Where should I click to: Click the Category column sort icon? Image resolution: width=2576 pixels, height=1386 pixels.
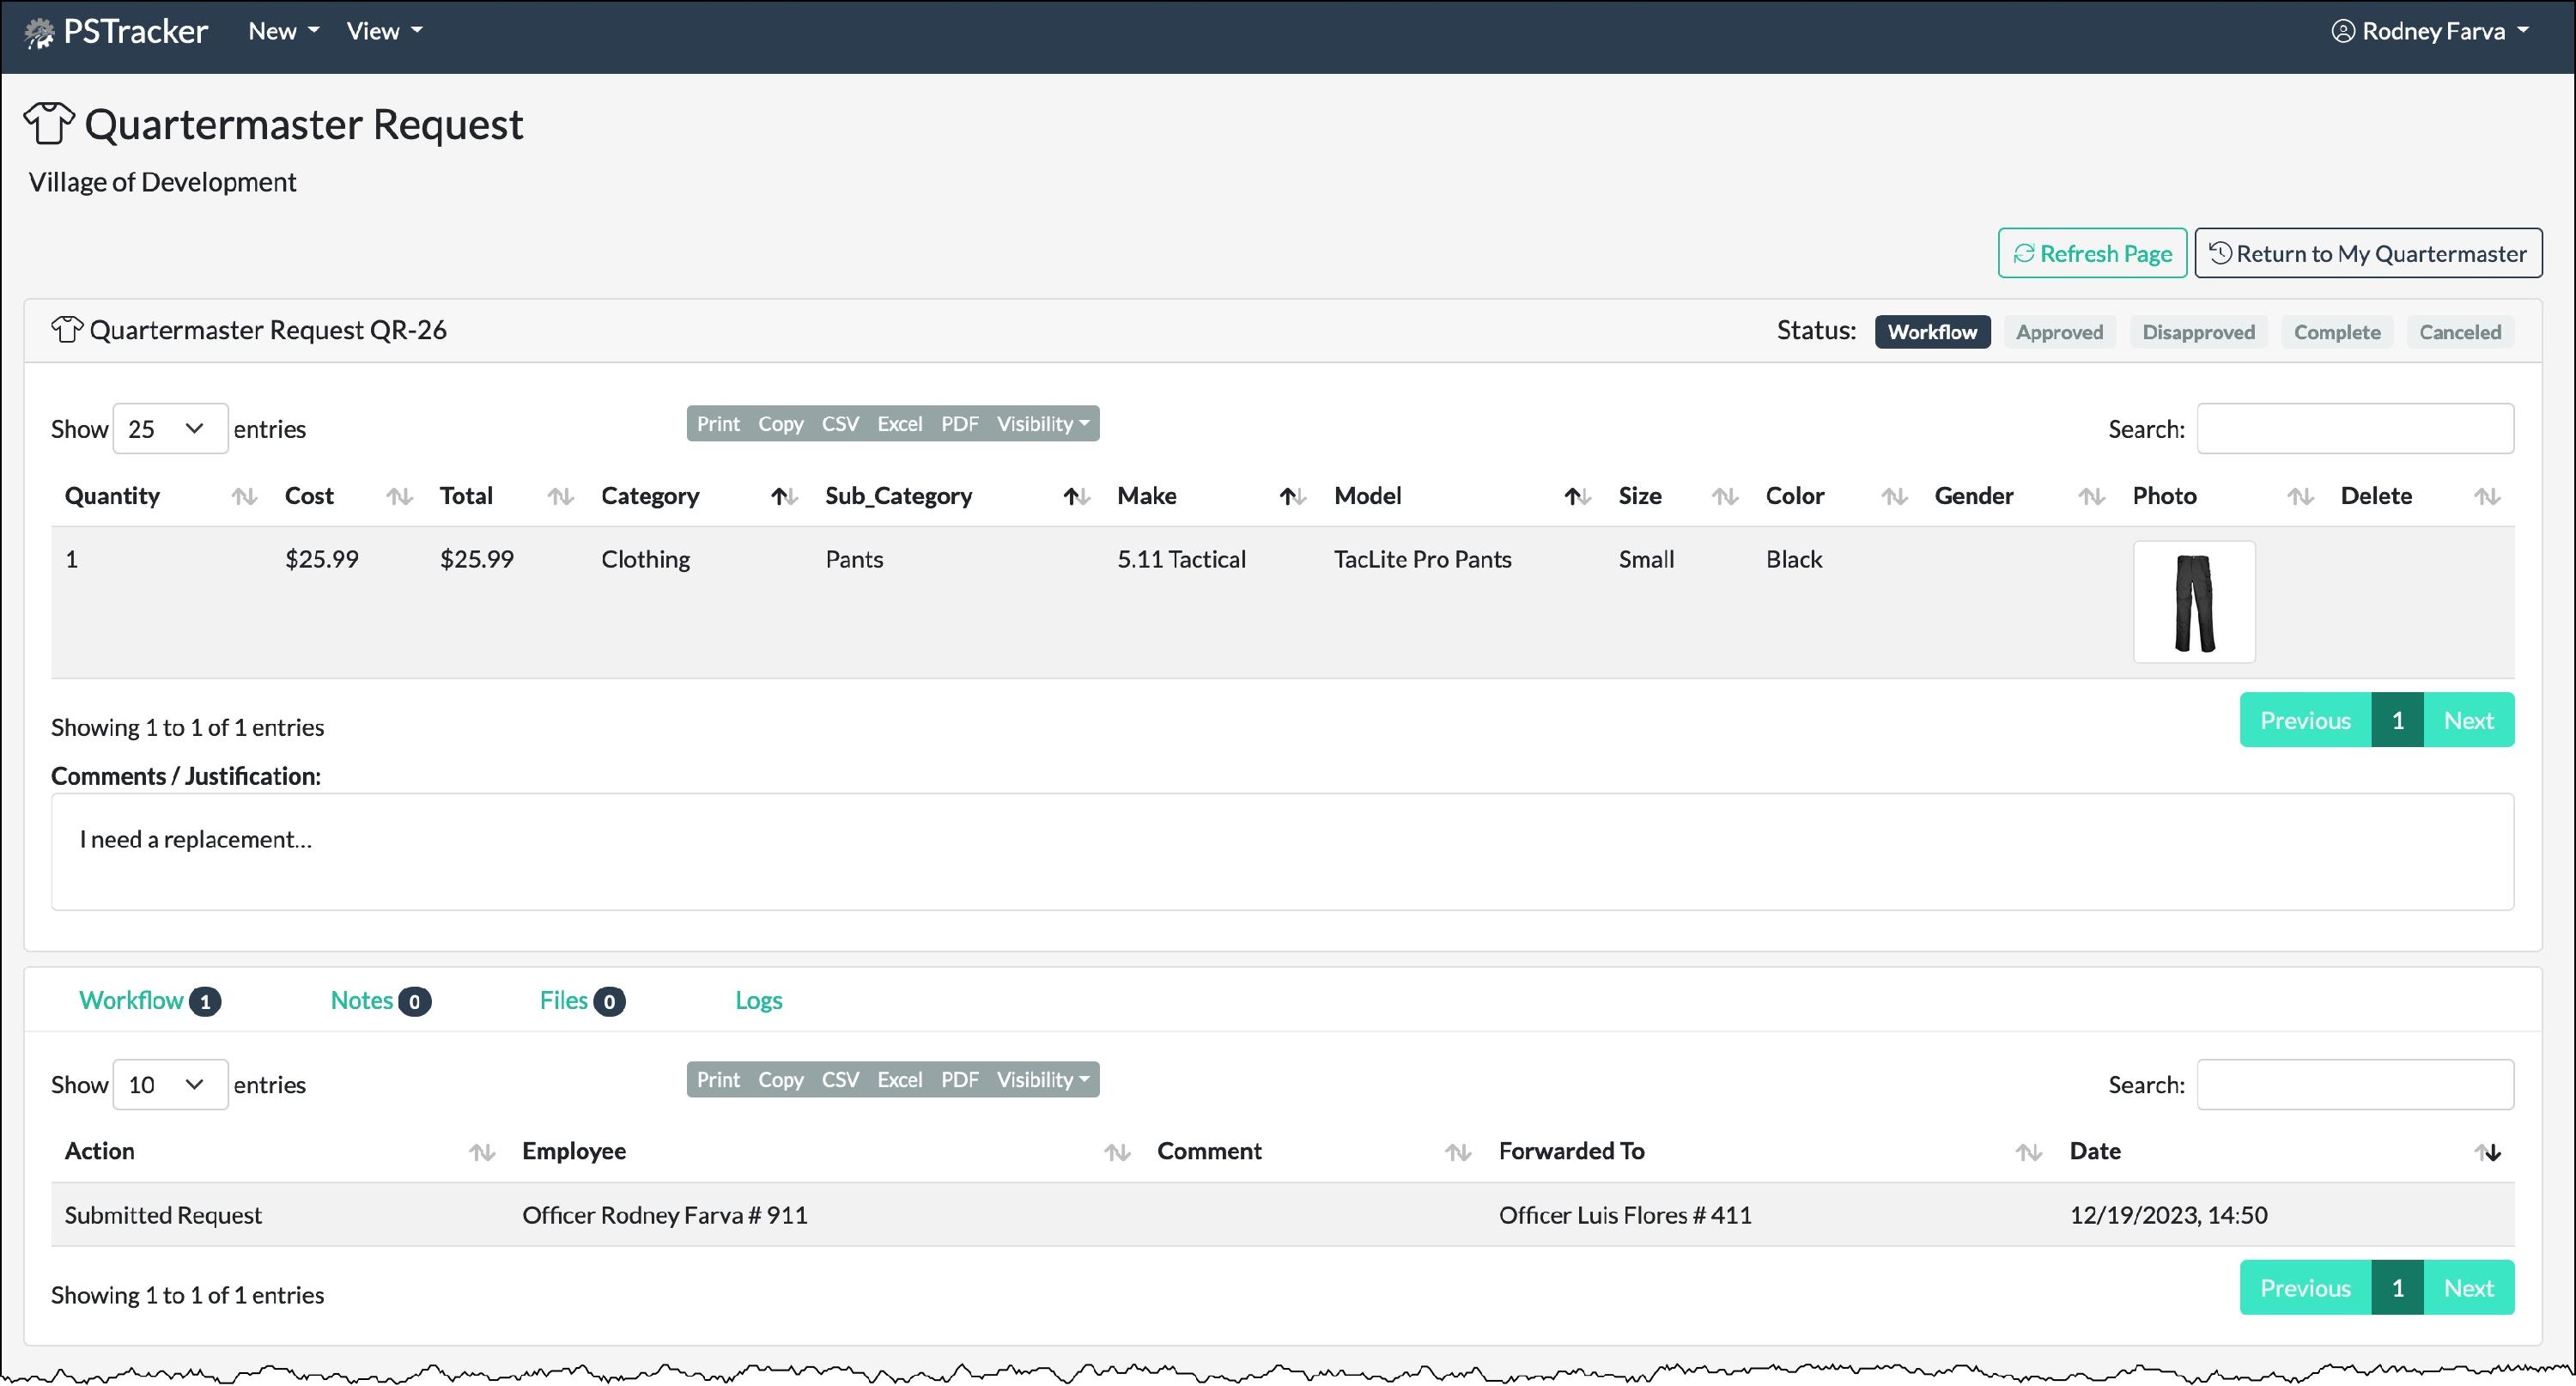pos(784,496)
